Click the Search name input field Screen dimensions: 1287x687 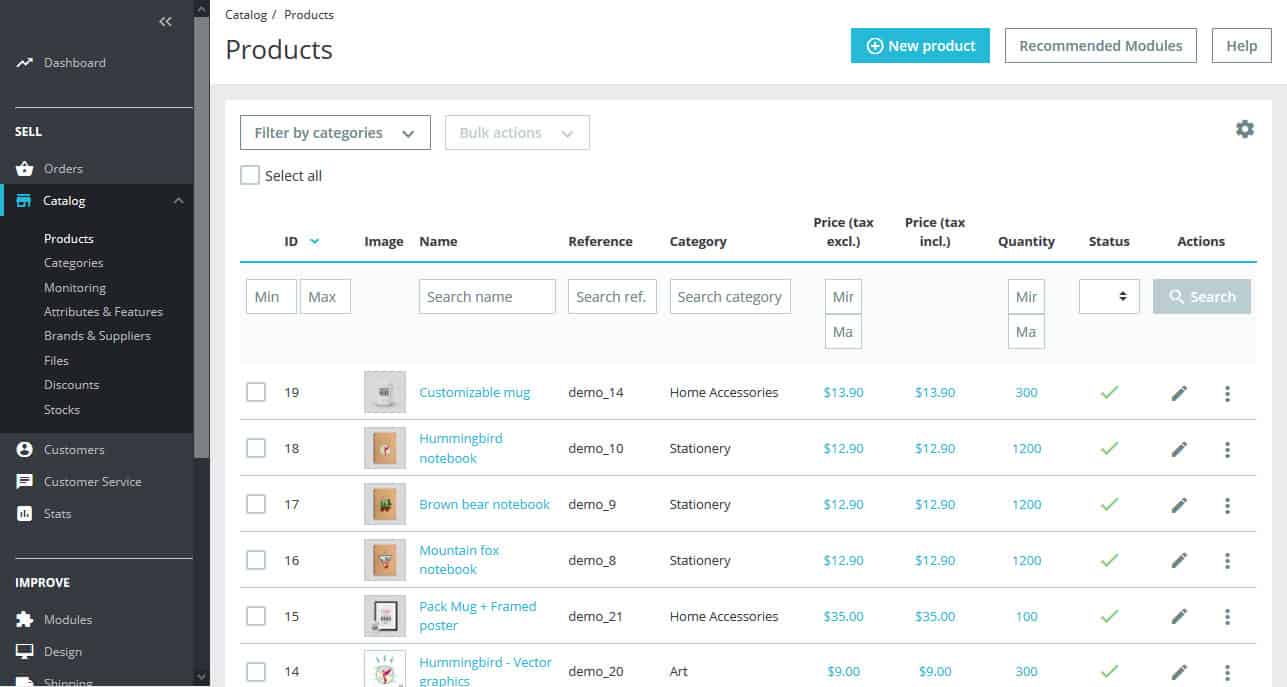click(x=487, y=297)
